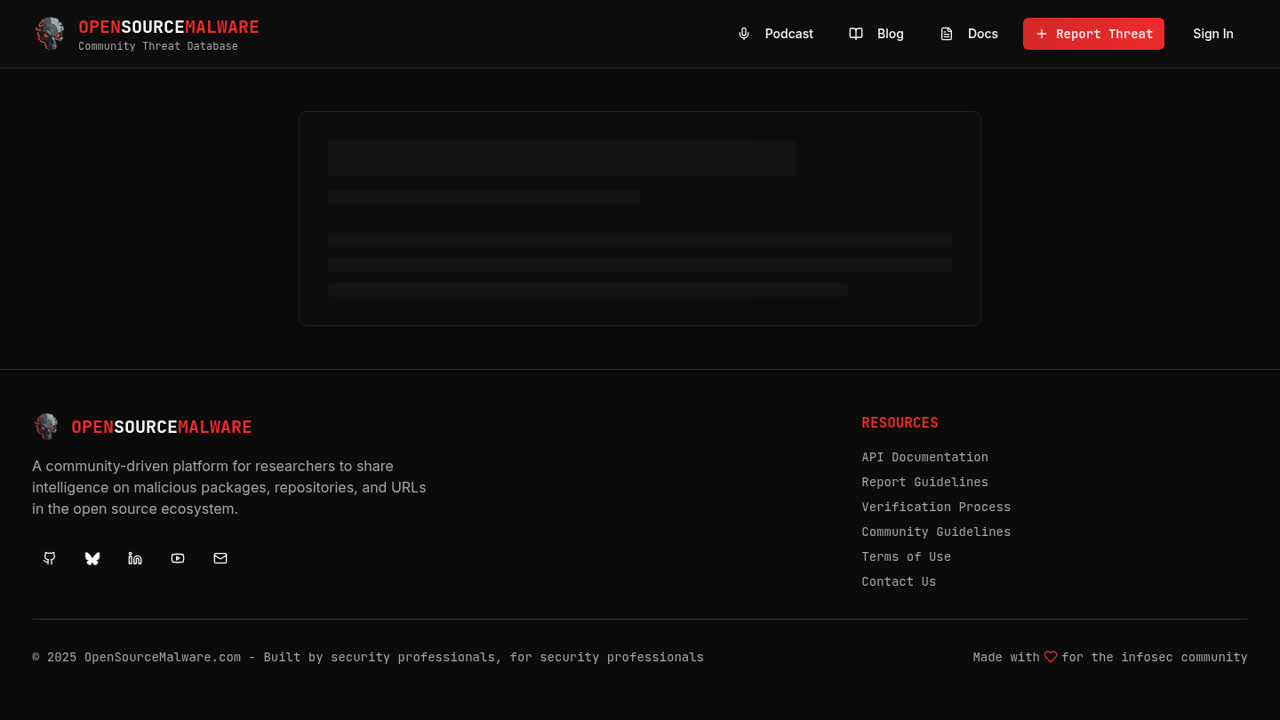Click the Podcast microphone icon

click(744, 34)
